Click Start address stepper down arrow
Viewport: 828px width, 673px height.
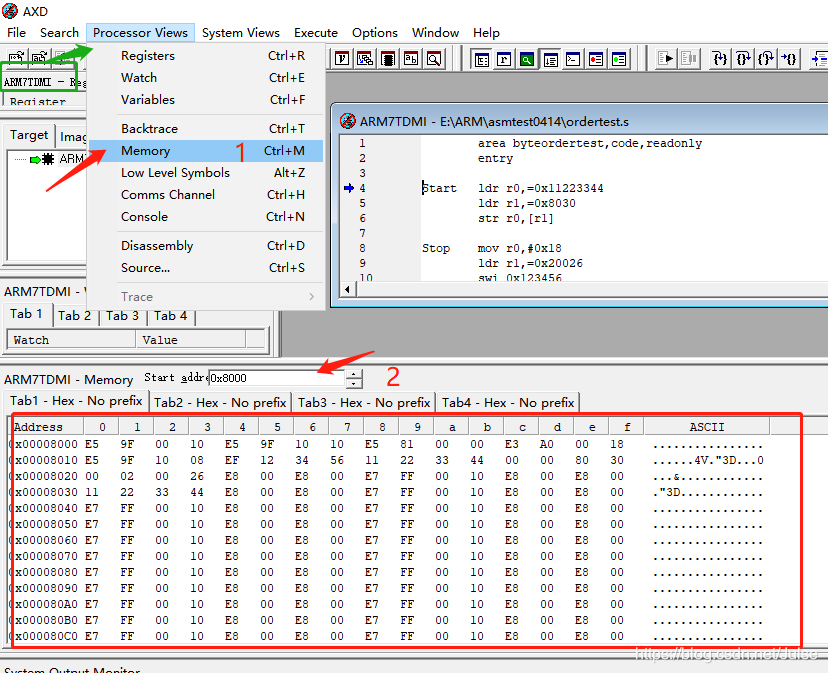[354, 384]
